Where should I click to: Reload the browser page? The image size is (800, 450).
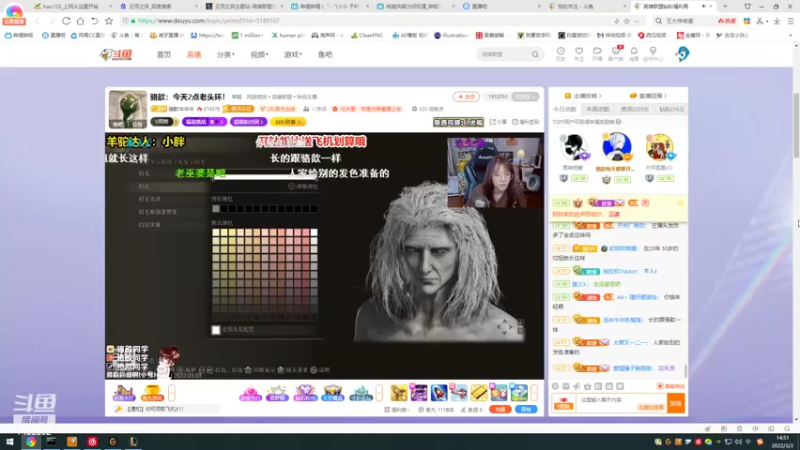click(66, 21)
